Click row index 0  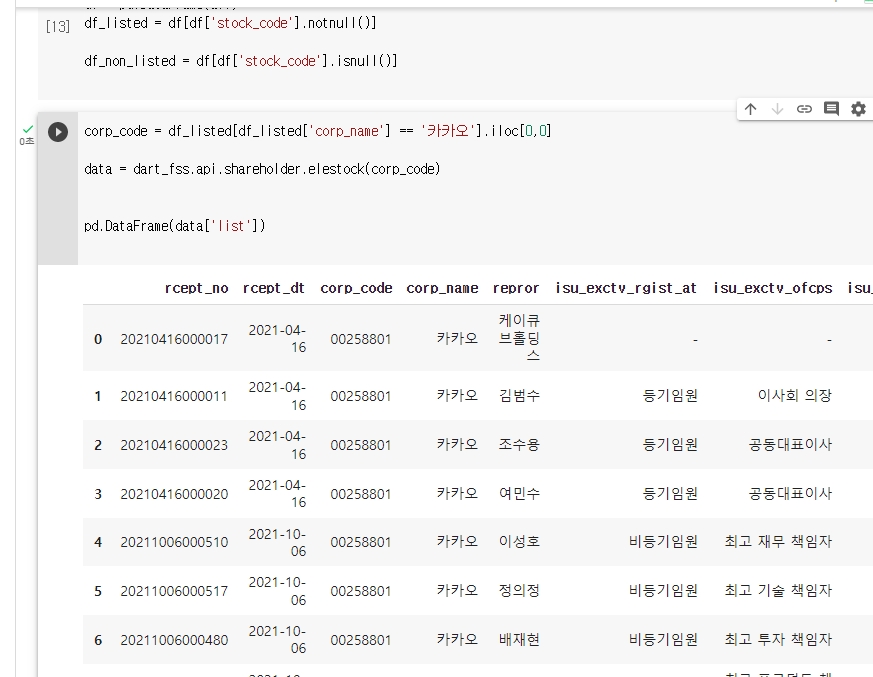(98, 339)
